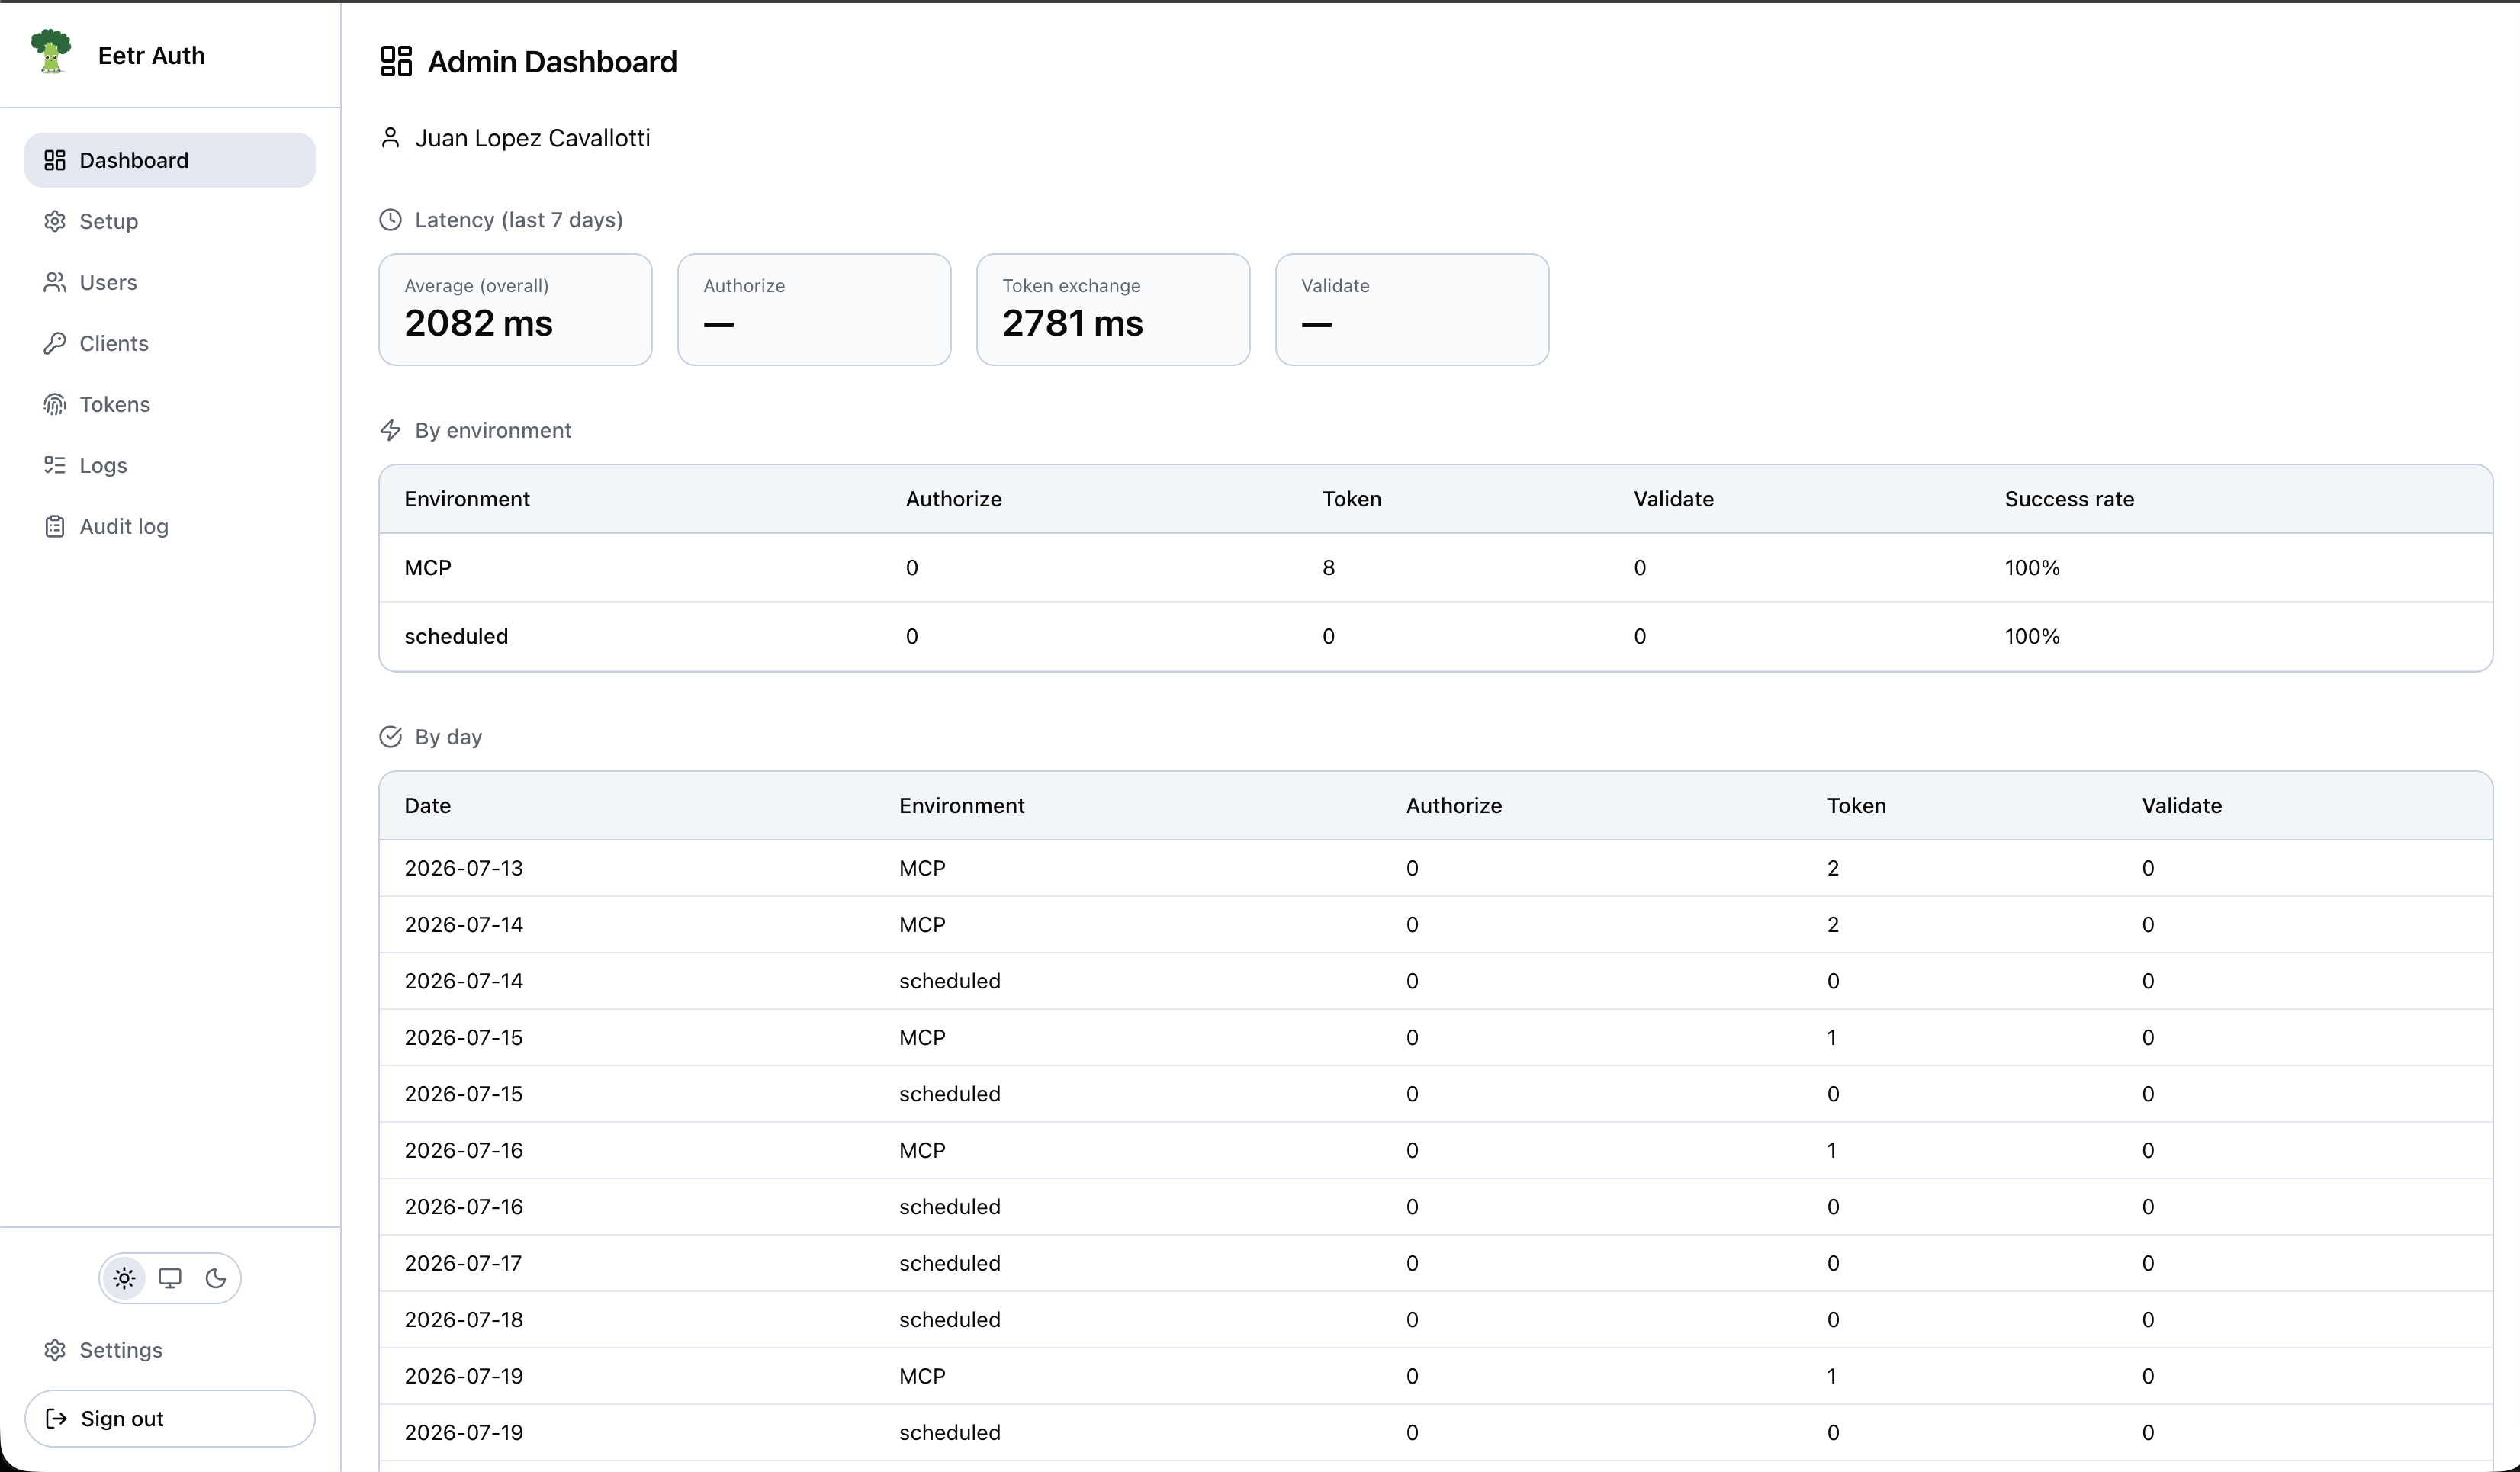Screen dimensions: 2520x1472
Task: Click the Audit log clipboard icon
Action: click(55, 526)
